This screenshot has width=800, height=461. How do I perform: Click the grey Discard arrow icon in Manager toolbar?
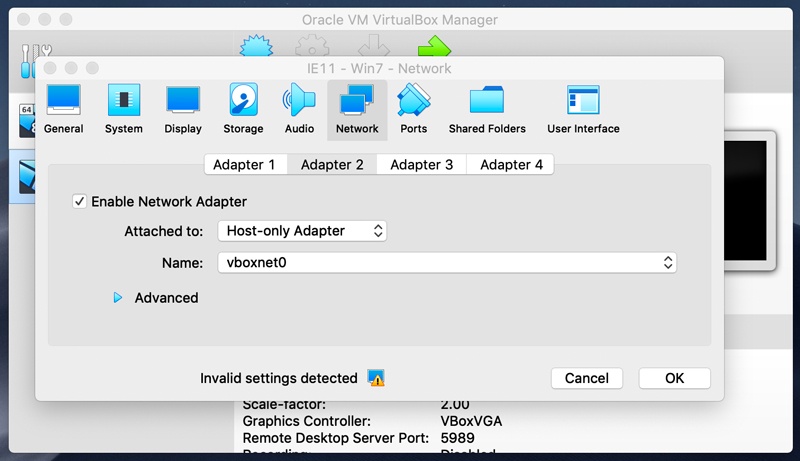373,45
